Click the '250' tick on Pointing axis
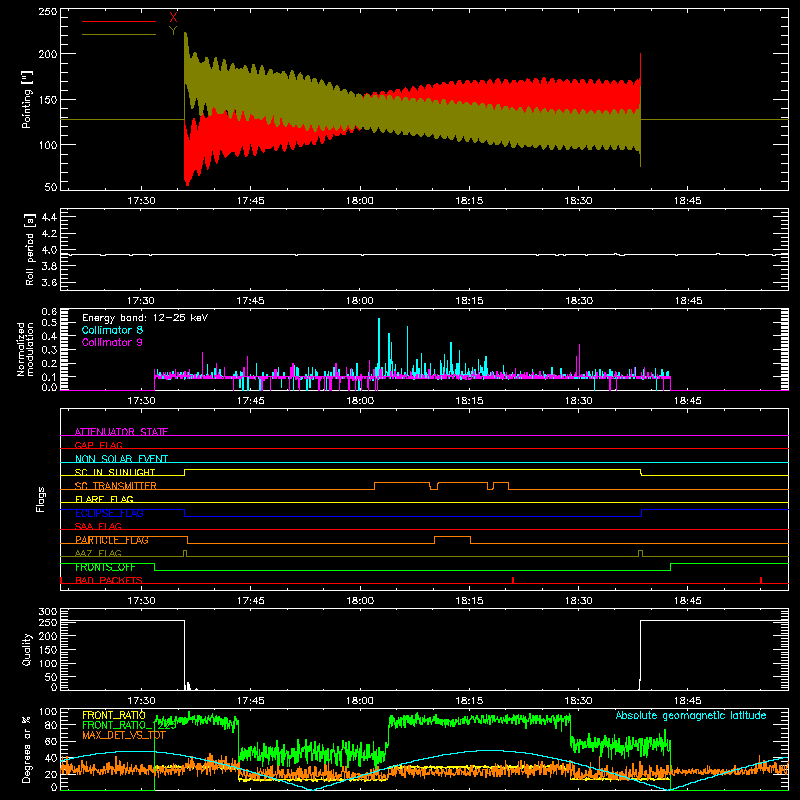 pos(47,11)
